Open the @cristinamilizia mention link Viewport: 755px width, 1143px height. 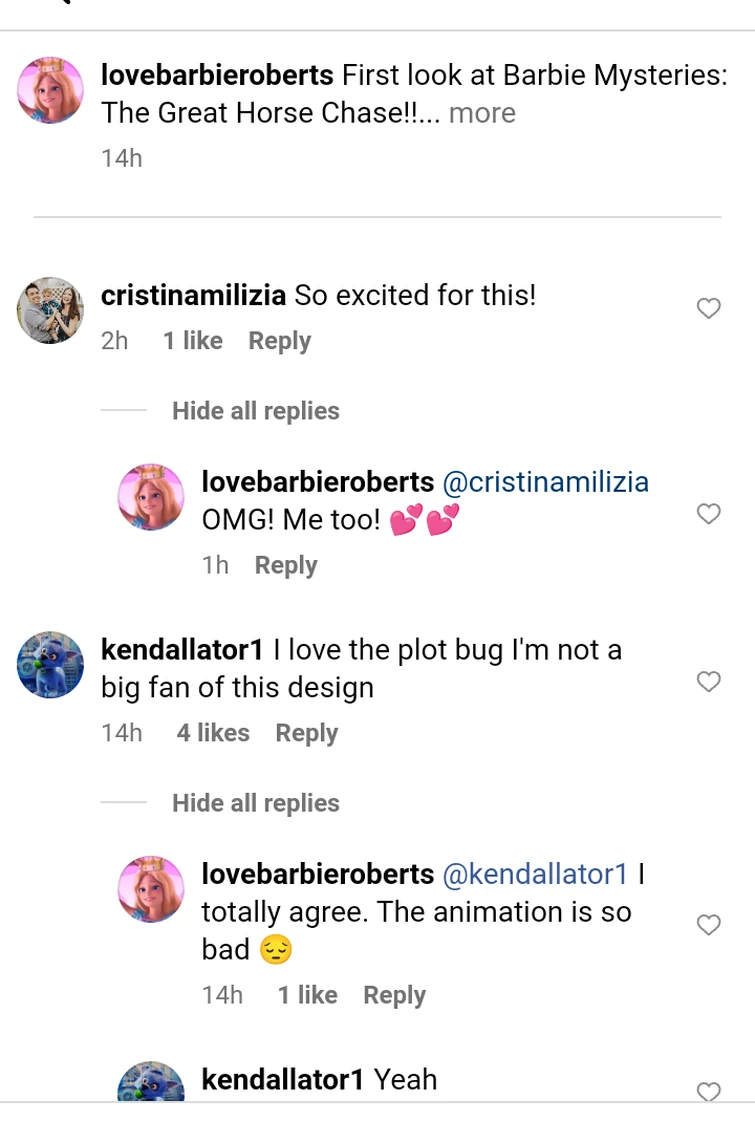pos(545,482)
